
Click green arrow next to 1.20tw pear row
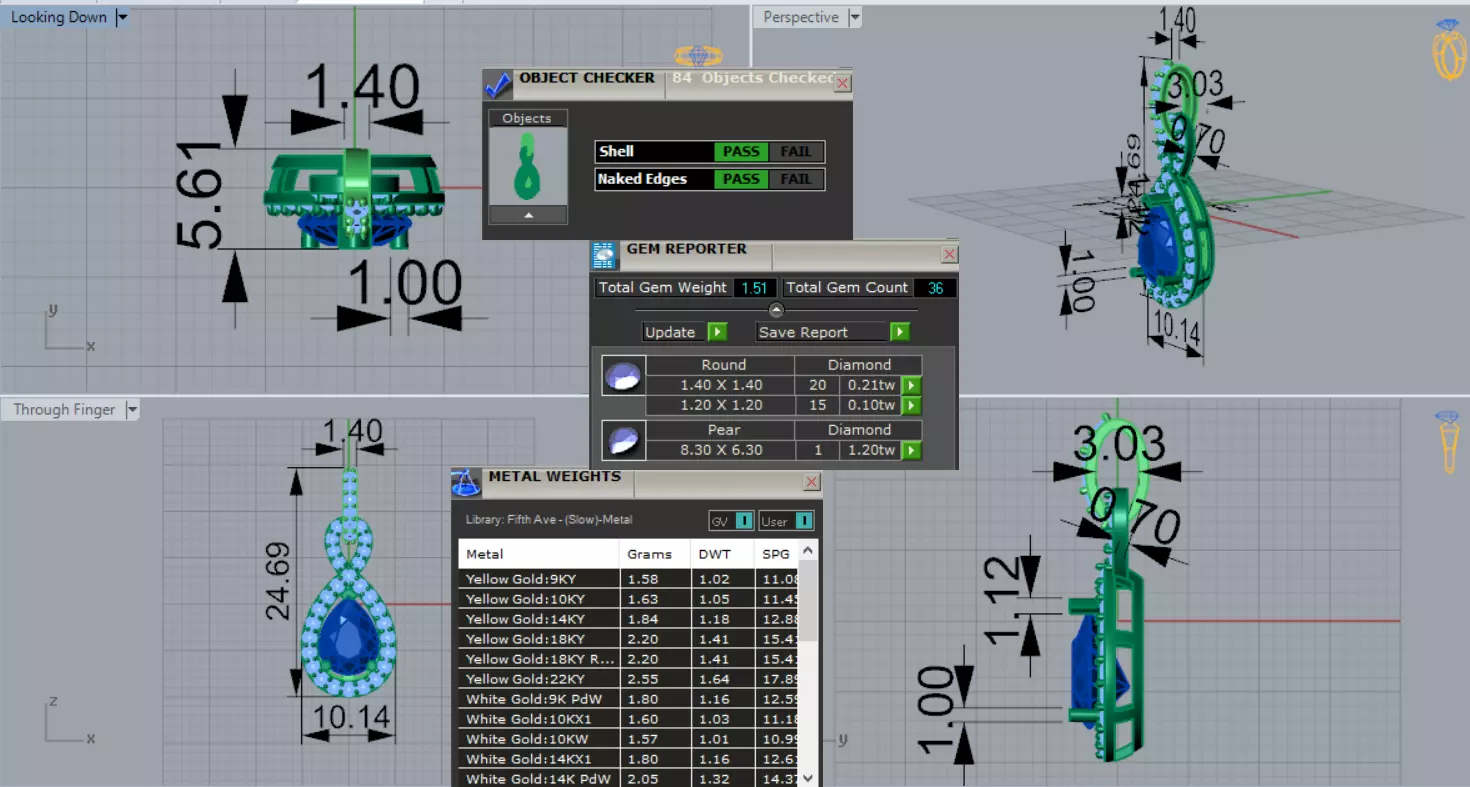tap(911, 450)
